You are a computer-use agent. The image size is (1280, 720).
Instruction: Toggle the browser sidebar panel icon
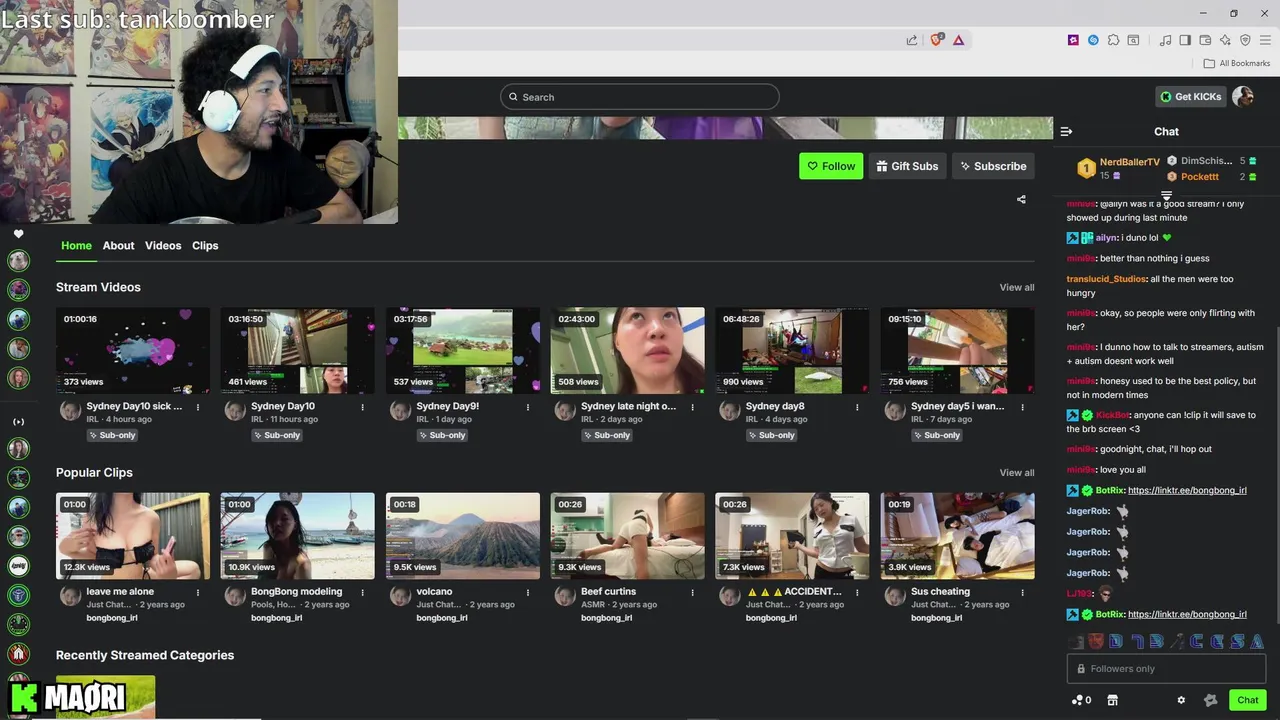pyautogui.click(x=1185, y=40)
